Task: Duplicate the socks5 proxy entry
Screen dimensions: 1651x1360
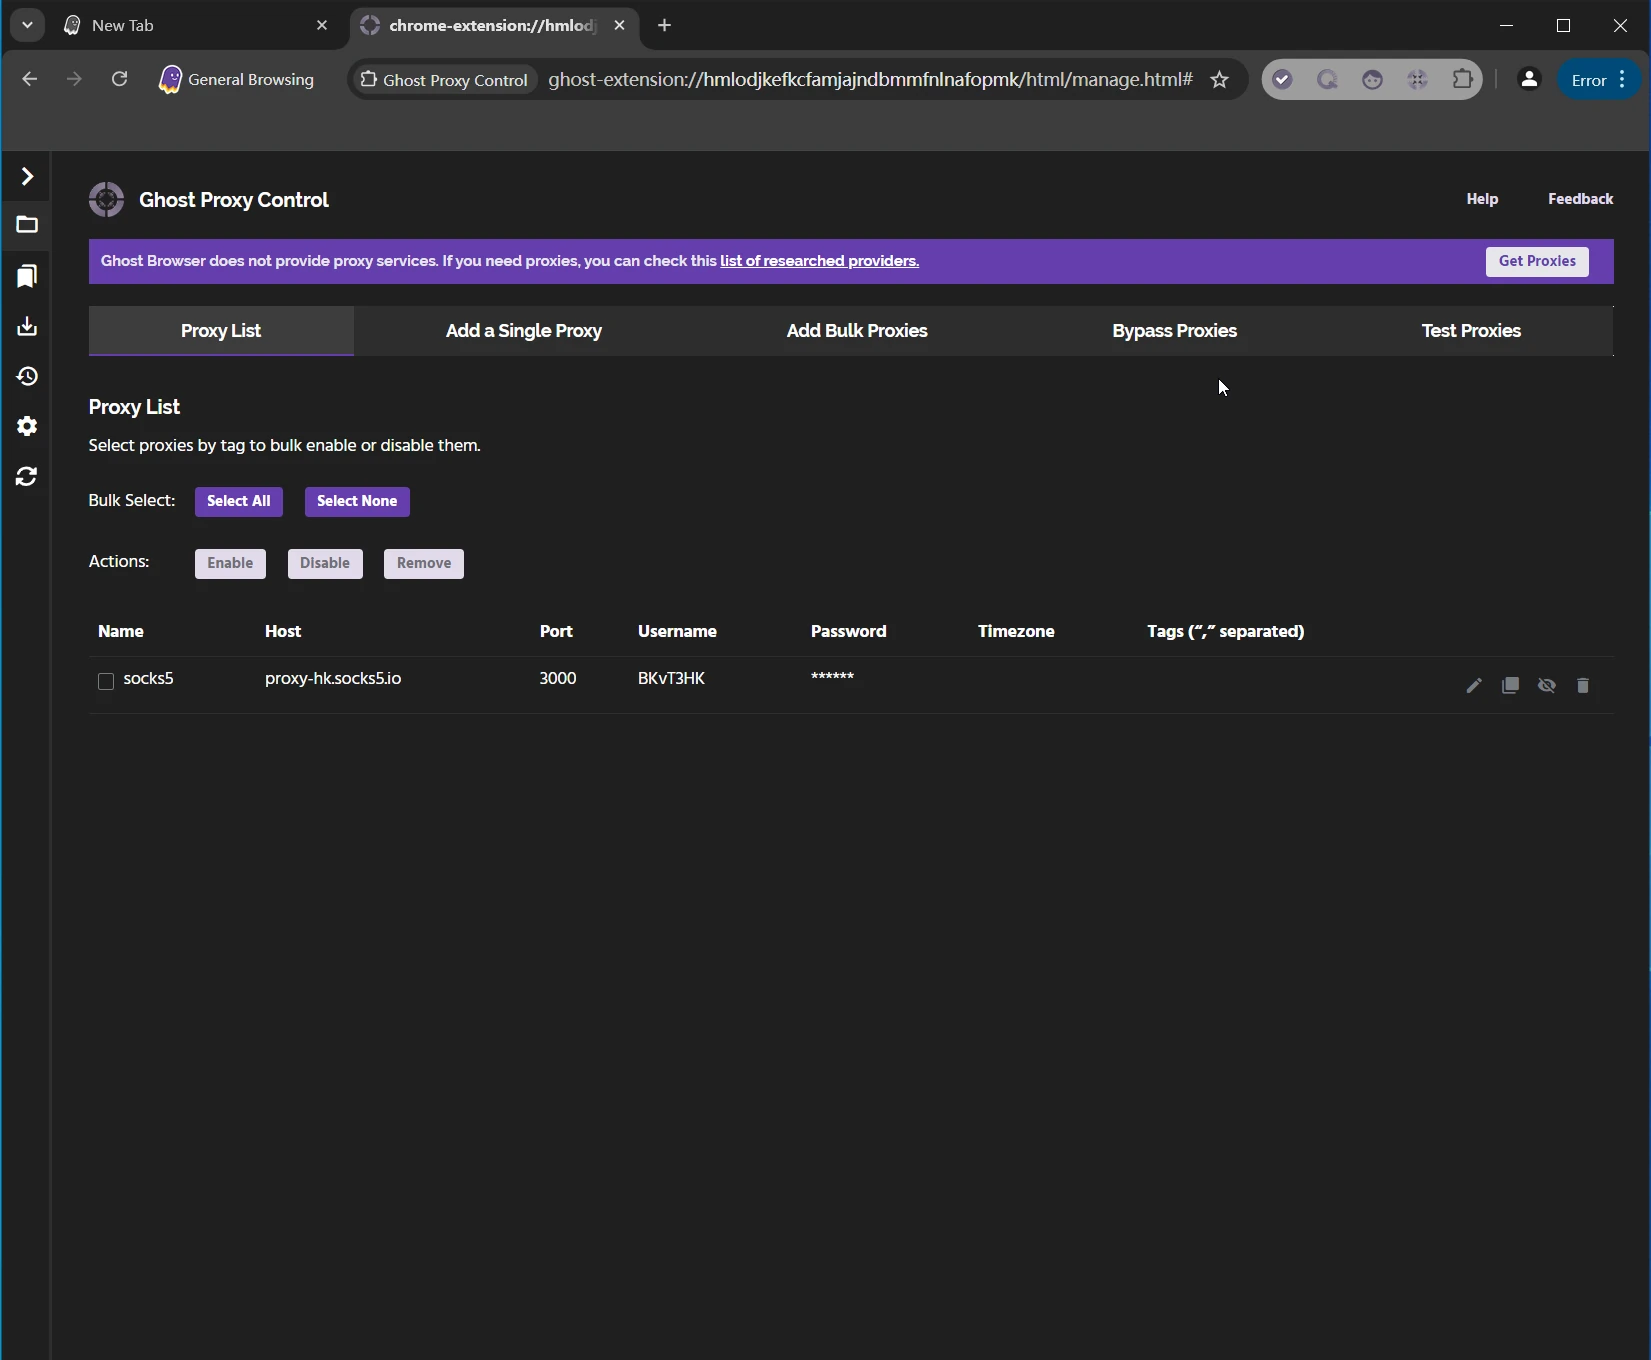Action: pyautogui.click(x=1510, y=686)
